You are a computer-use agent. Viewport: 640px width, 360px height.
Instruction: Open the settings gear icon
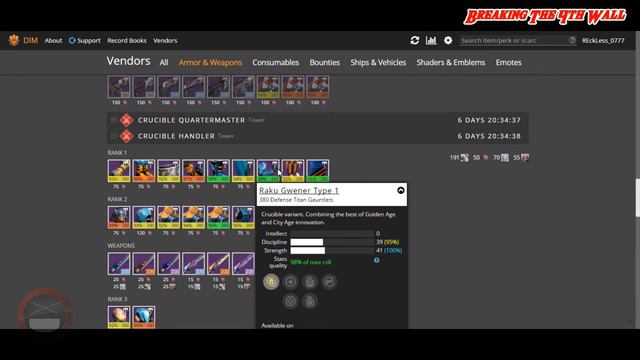coord(448,40)
